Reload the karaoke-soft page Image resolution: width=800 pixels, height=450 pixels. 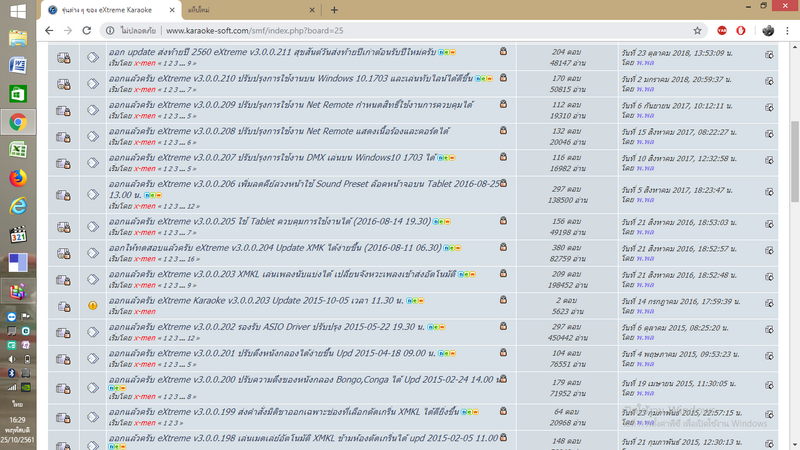point(87,31)
